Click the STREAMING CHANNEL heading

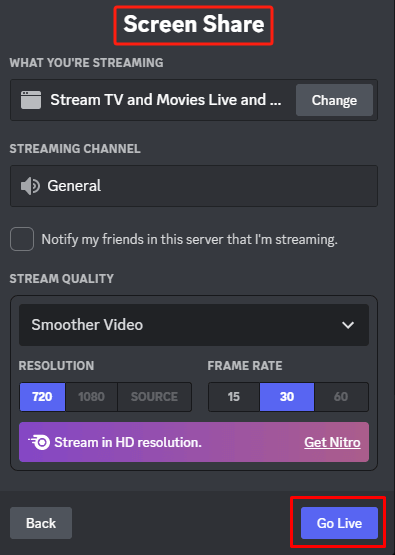[x=75, y=149]
